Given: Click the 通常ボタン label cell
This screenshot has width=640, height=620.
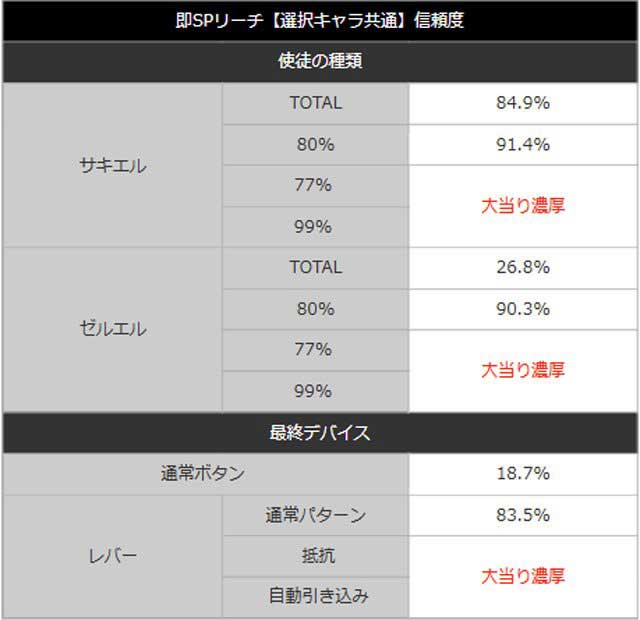Looking at the screenshot, I should (203, 474).
